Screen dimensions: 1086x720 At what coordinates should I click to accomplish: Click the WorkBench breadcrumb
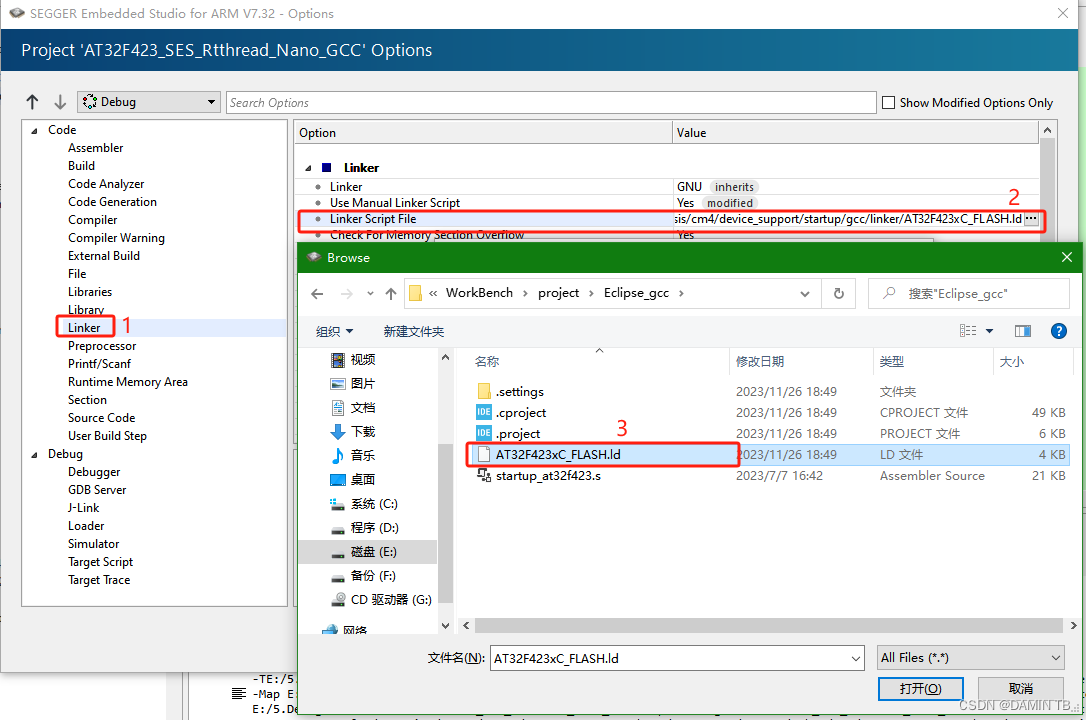[x=479, y=293]
